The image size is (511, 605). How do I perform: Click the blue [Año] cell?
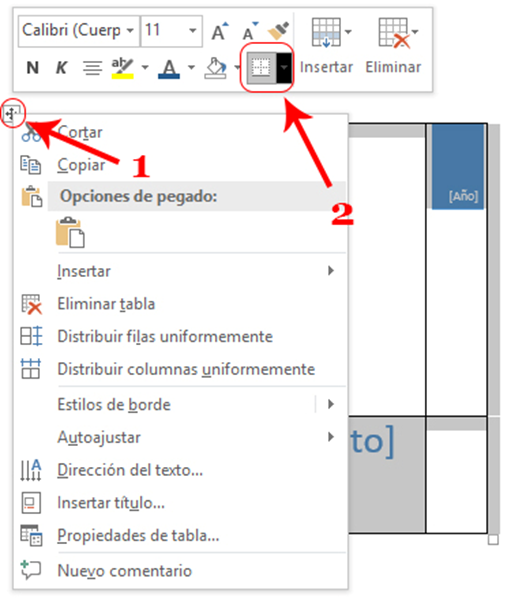coord(457,167)
